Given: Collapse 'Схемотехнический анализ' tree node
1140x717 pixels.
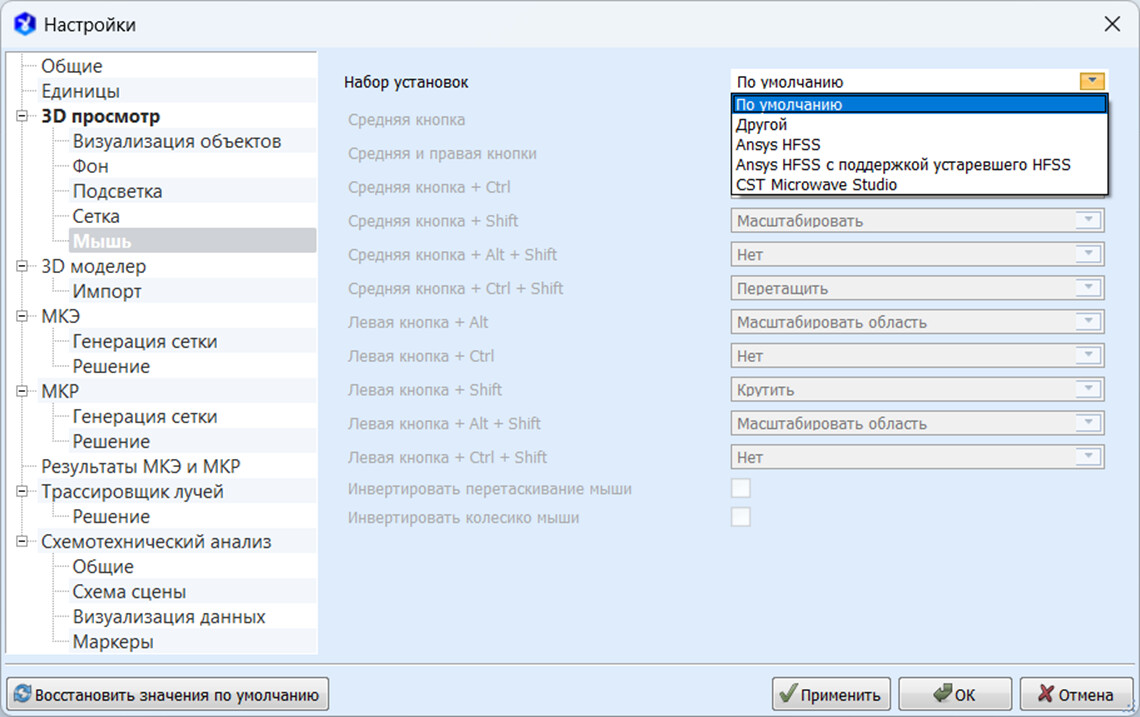Looking at the screenshot, I should 22,542.
